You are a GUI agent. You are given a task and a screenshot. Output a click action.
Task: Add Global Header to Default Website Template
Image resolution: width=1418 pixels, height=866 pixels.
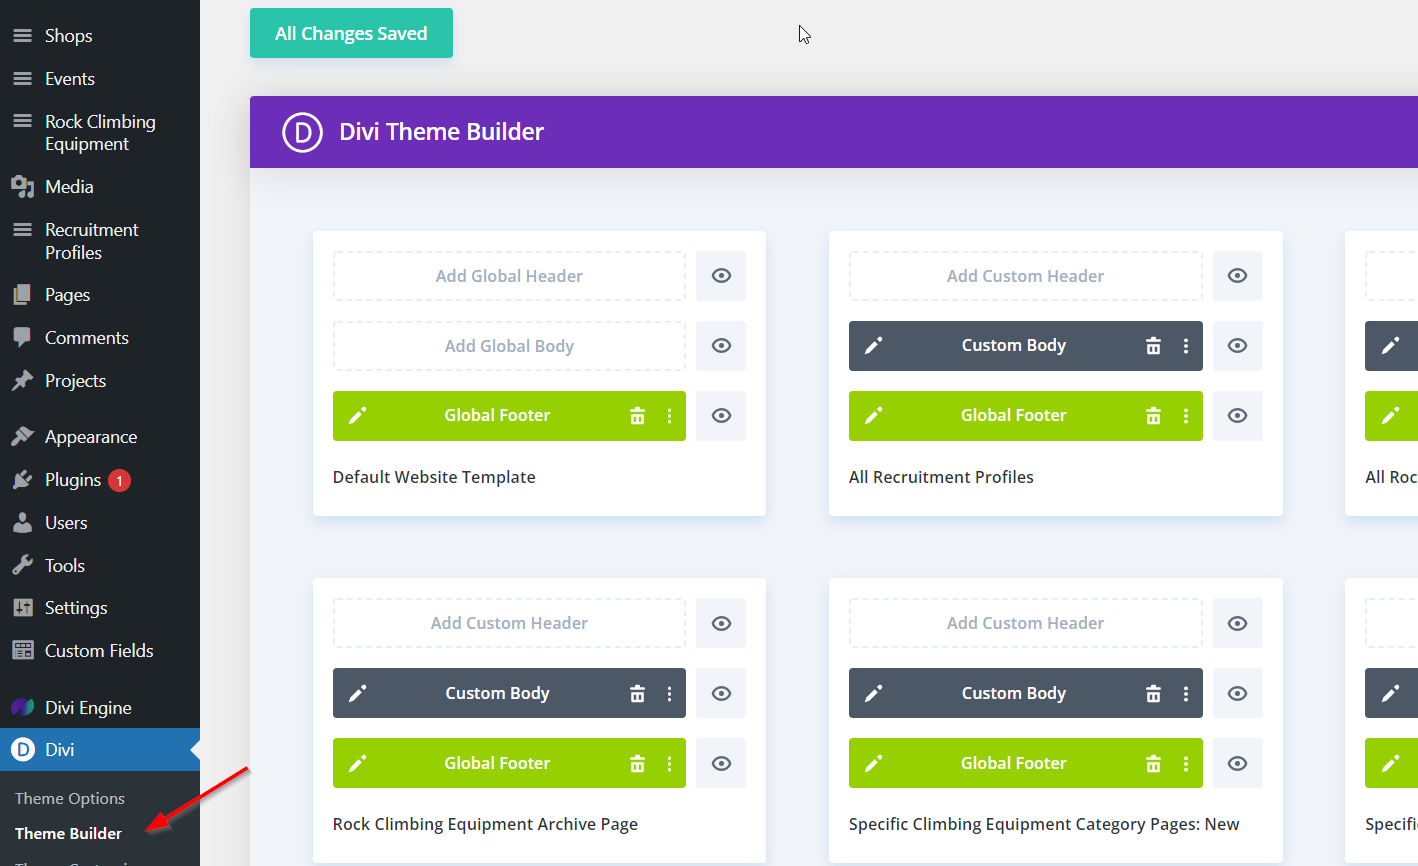[x=509, y=276]
